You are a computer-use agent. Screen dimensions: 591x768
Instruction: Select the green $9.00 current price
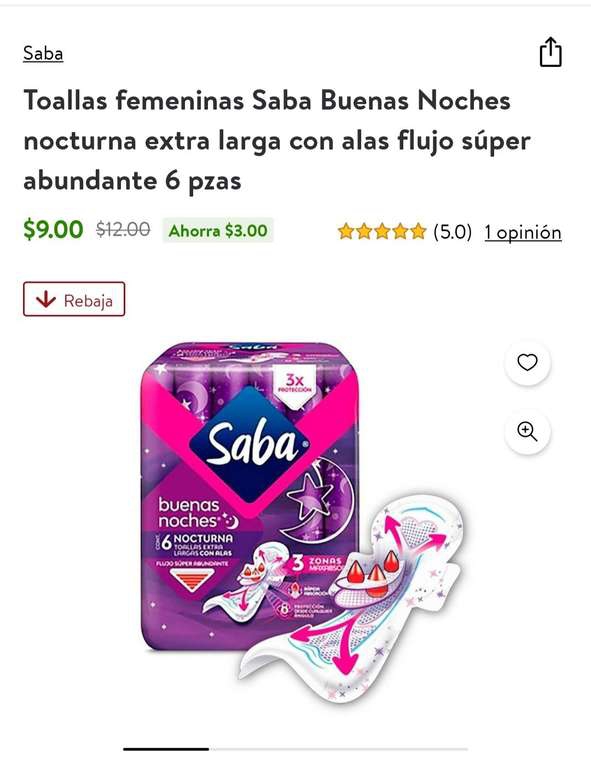53,229
